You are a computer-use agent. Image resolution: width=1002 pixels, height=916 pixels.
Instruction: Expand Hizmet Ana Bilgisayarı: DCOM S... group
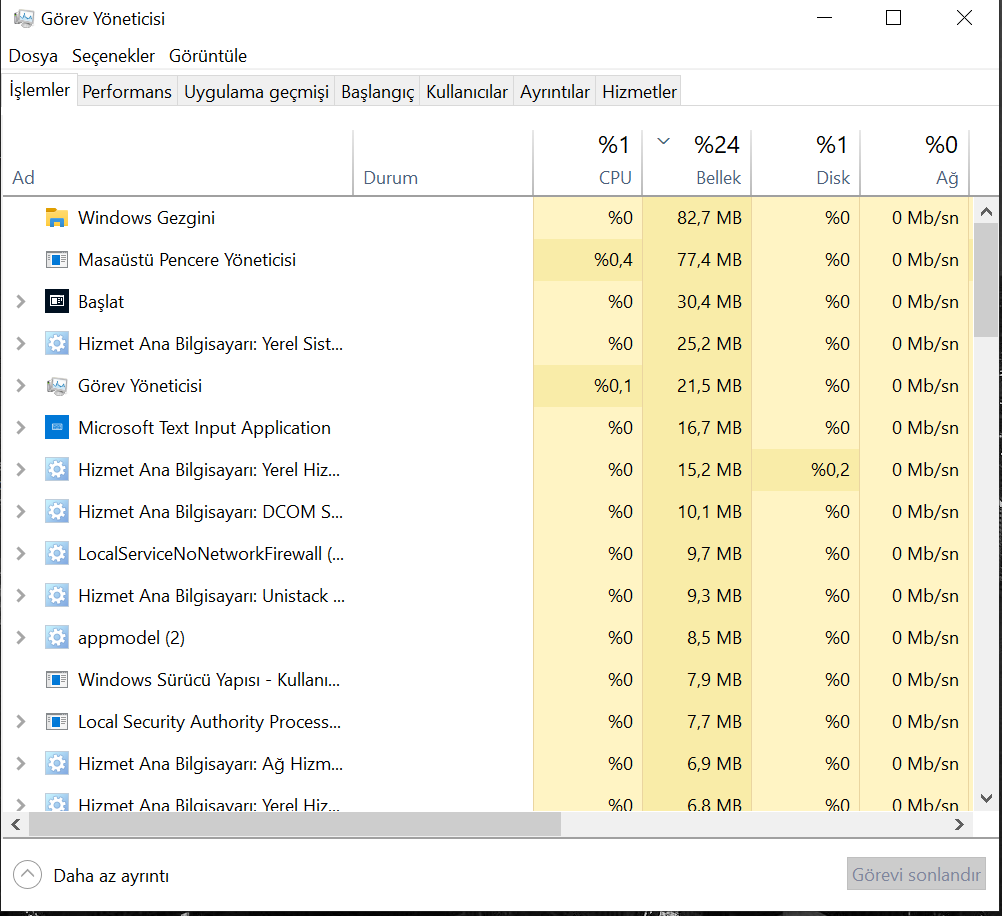tap(20, 512)
